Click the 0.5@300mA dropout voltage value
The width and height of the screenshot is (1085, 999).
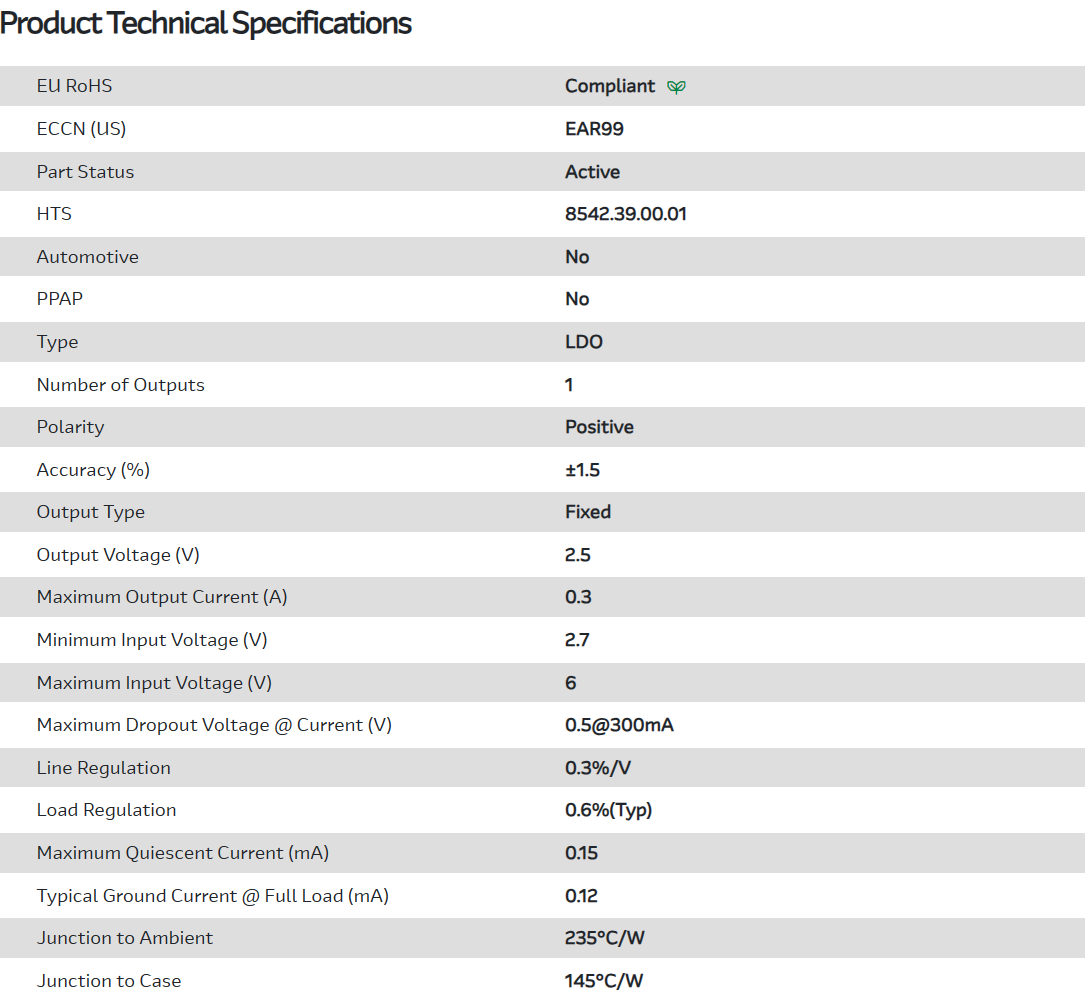click(x=619, y=725)
